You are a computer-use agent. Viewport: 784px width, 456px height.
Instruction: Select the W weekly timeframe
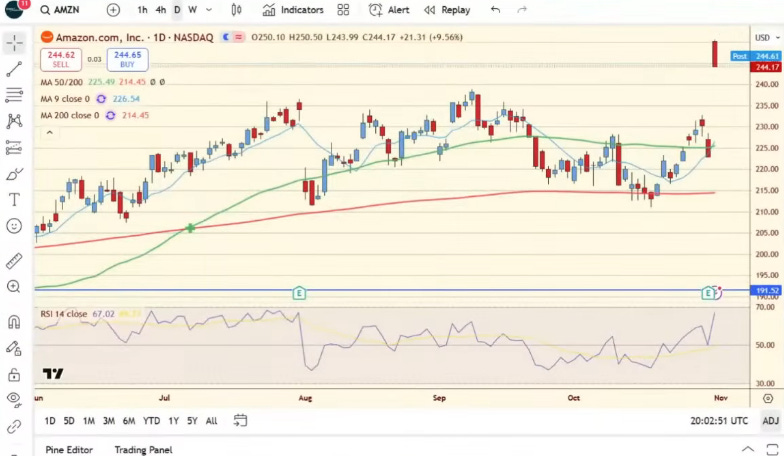tap(192, 10)
